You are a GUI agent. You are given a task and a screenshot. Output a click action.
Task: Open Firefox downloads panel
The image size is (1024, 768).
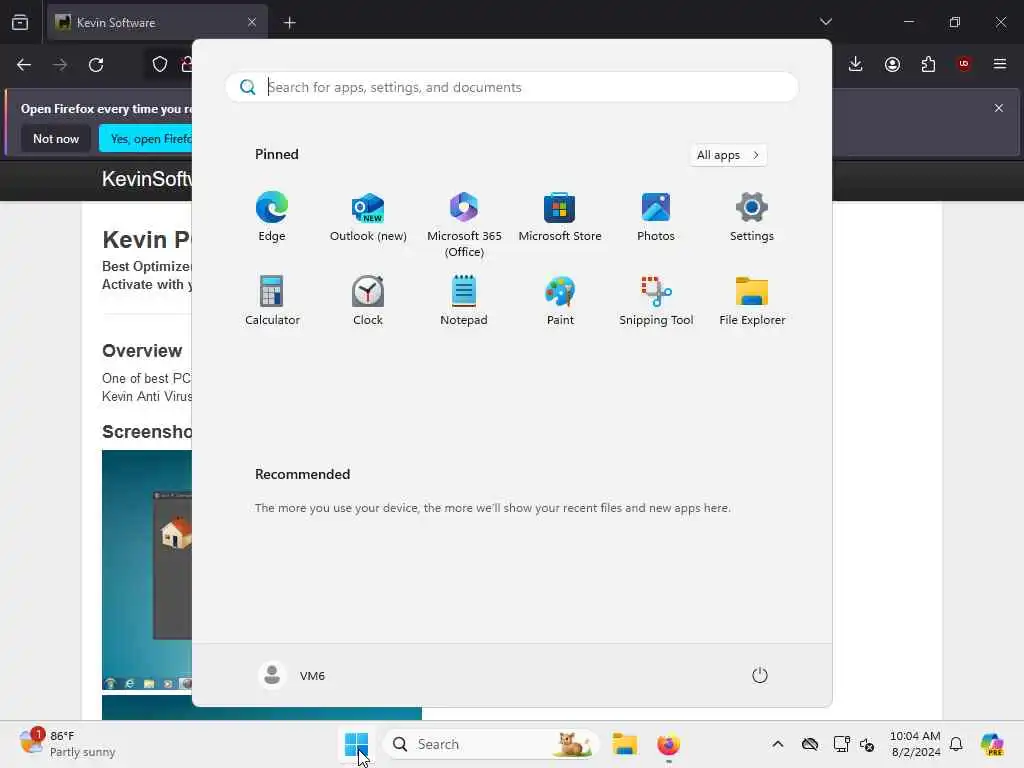pyautogui.click(x=856, y=64)
